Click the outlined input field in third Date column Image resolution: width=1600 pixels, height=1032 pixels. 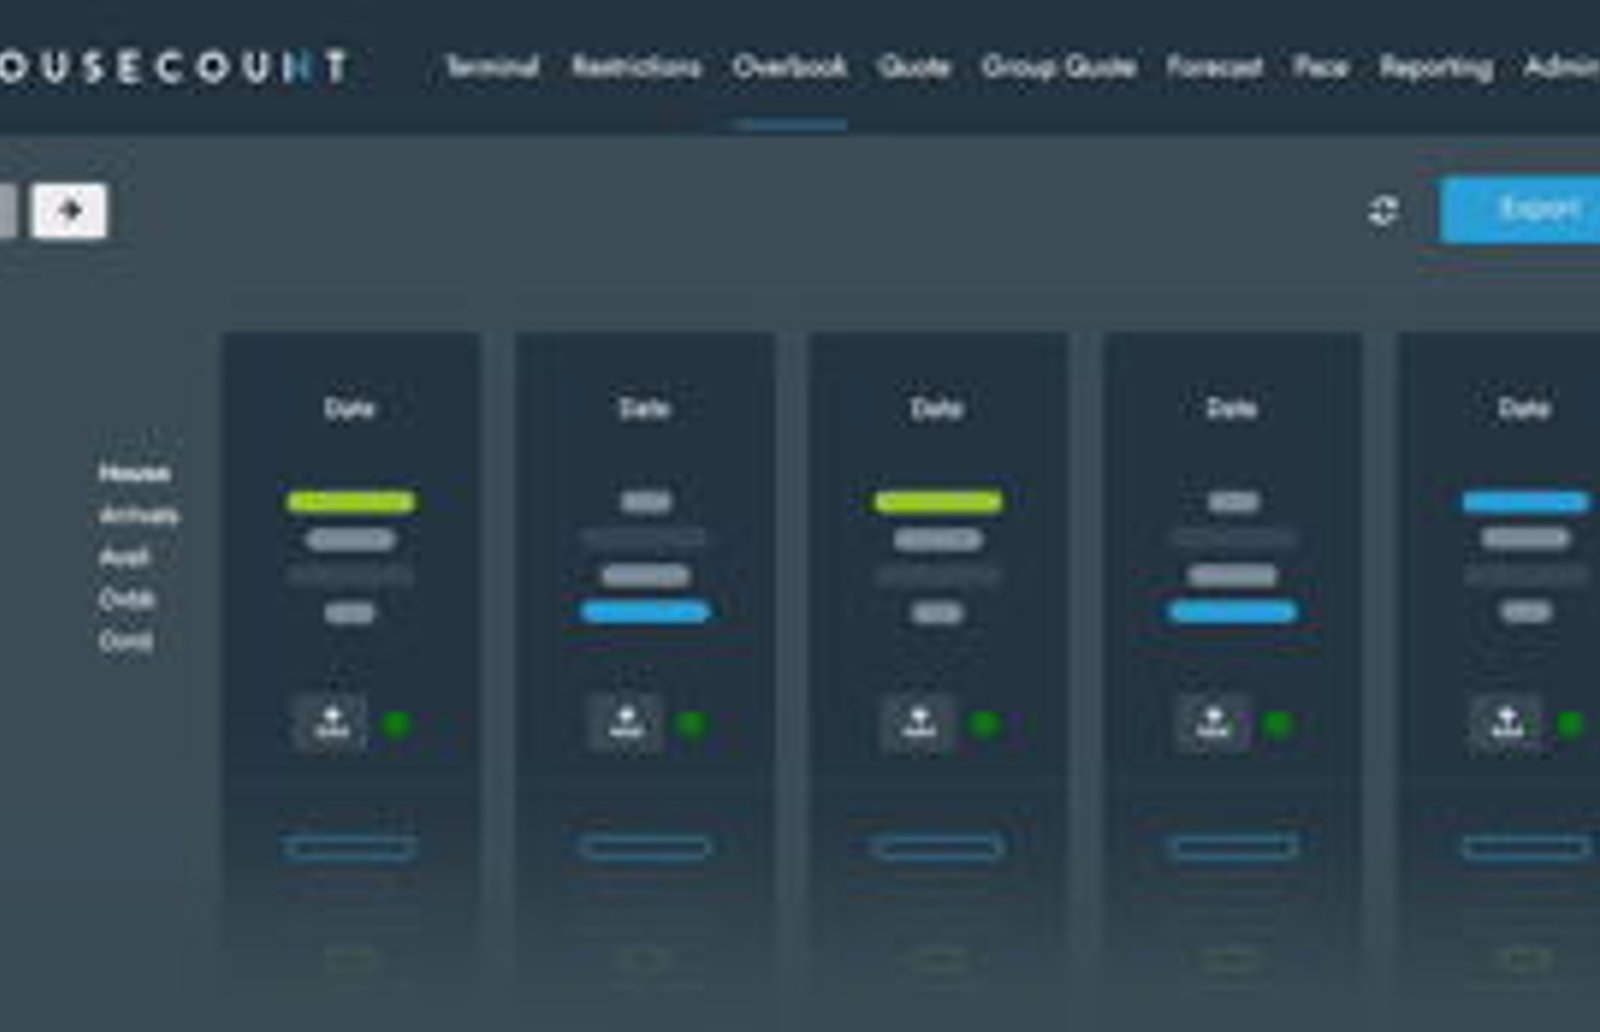tap(937, 848)
